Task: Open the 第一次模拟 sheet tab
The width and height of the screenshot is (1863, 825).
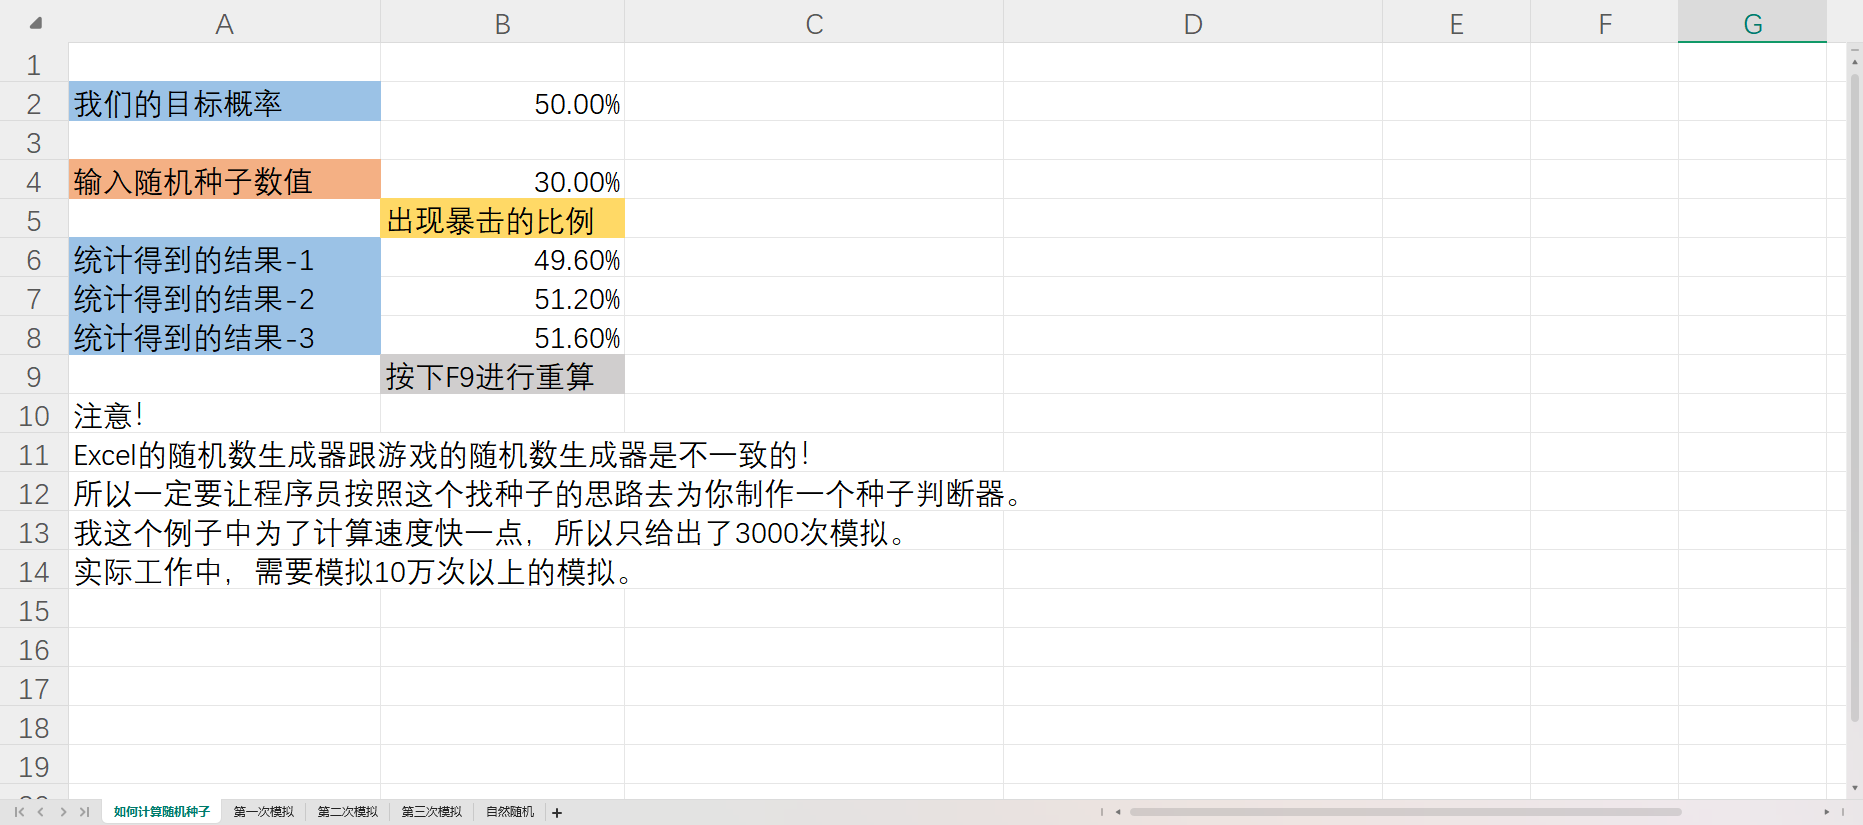Action: click(264, 812)
